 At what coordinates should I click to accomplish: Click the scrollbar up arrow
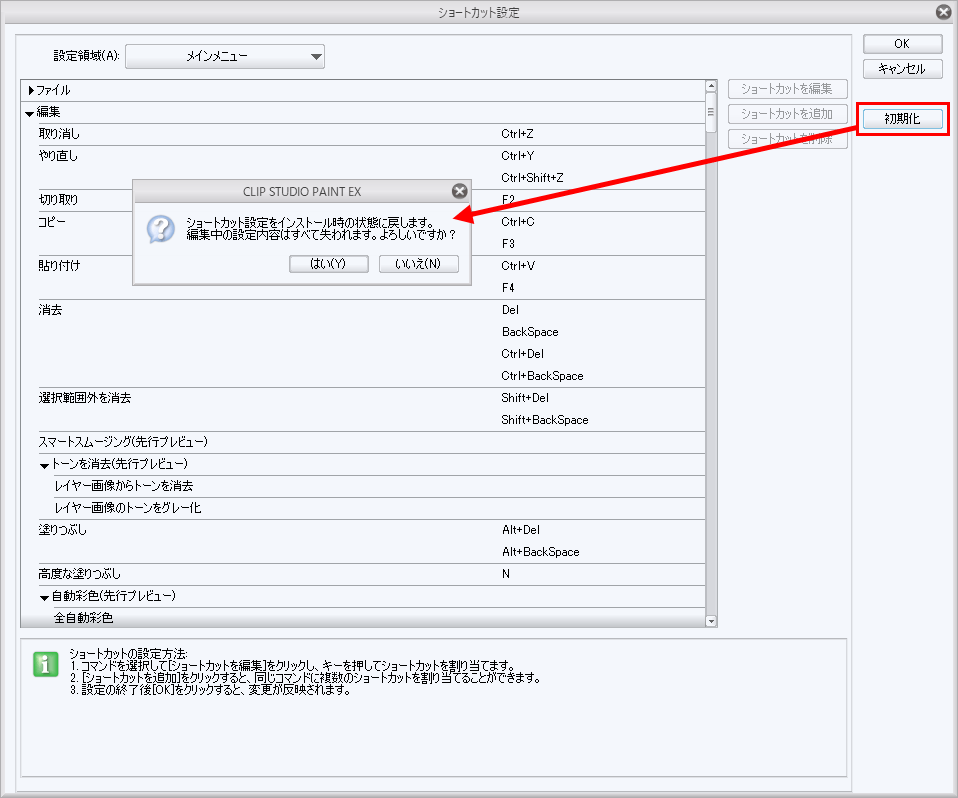tap(711, 86)
